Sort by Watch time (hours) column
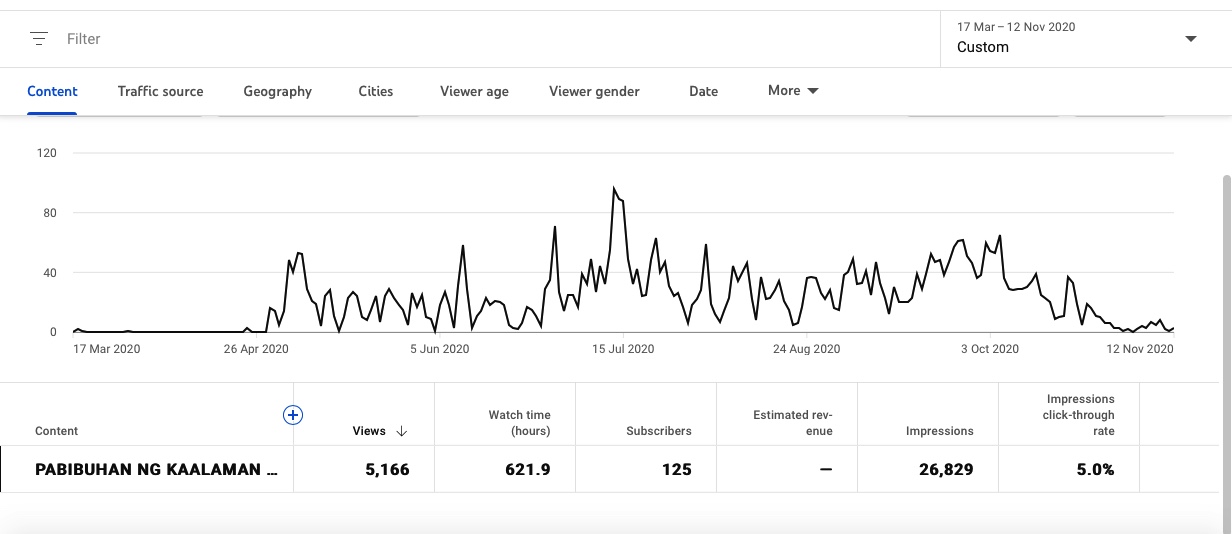 [x=519, y=423]
